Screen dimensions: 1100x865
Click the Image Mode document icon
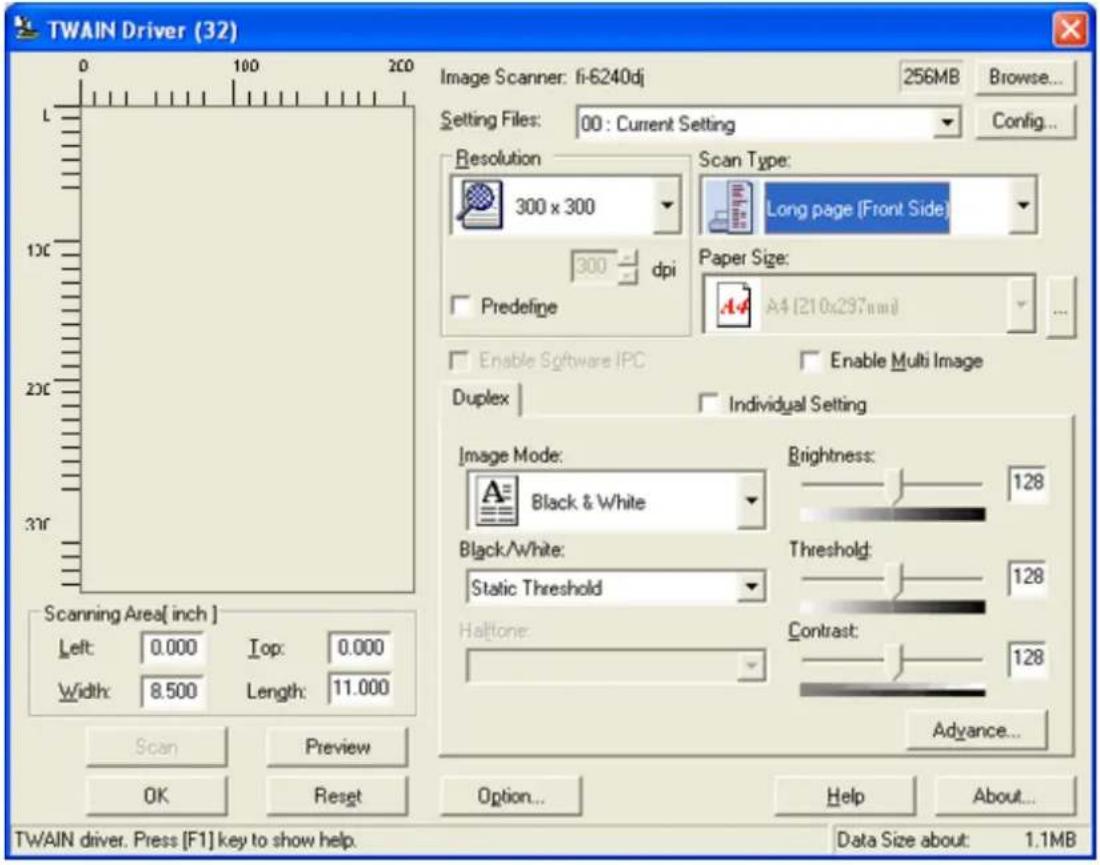tap(497, 500)
